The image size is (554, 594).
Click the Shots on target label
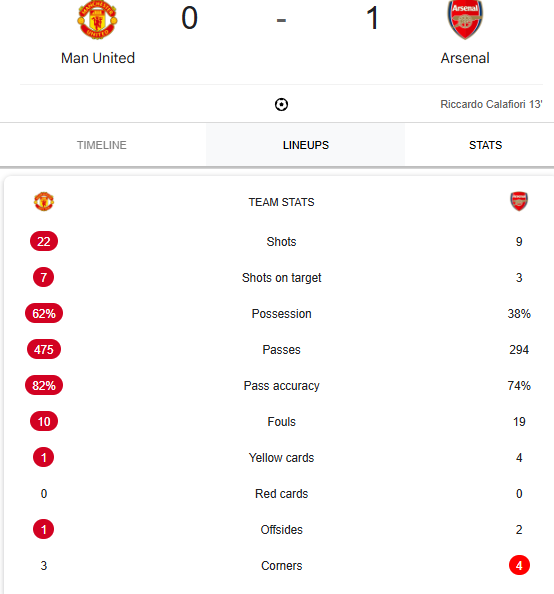[x=282, y=278]
